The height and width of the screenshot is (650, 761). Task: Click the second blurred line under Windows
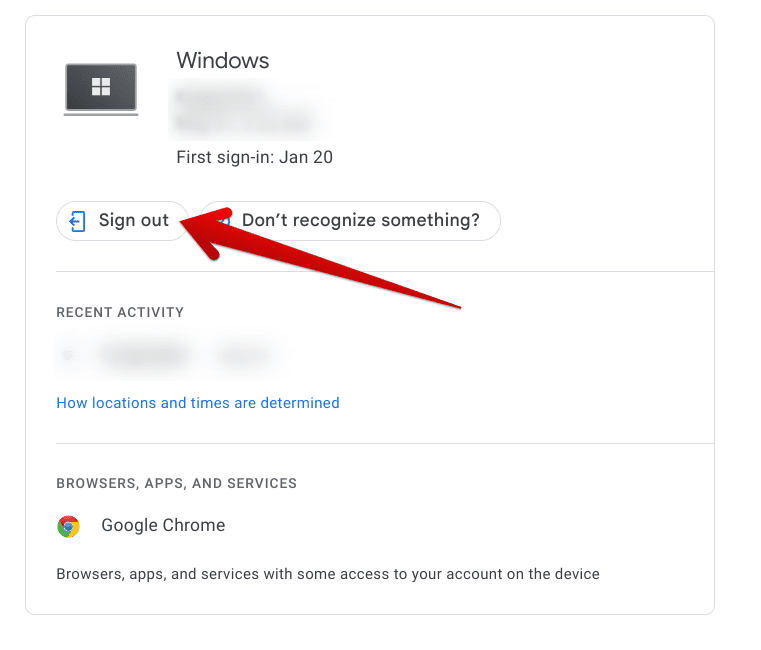[243, 124]
